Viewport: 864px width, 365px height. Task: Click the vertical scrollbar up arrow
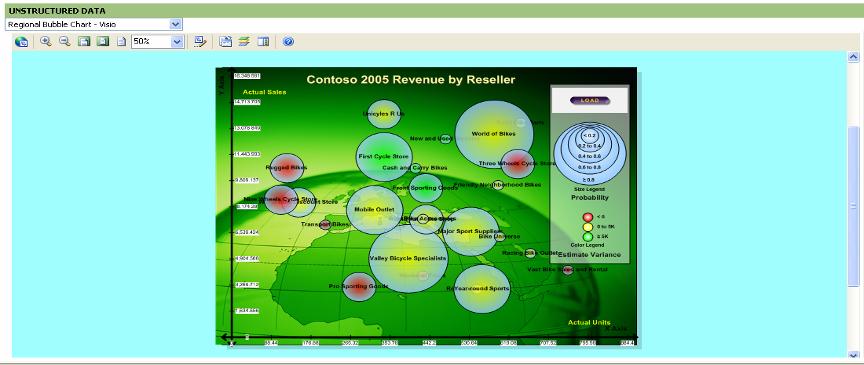point(853,57)
